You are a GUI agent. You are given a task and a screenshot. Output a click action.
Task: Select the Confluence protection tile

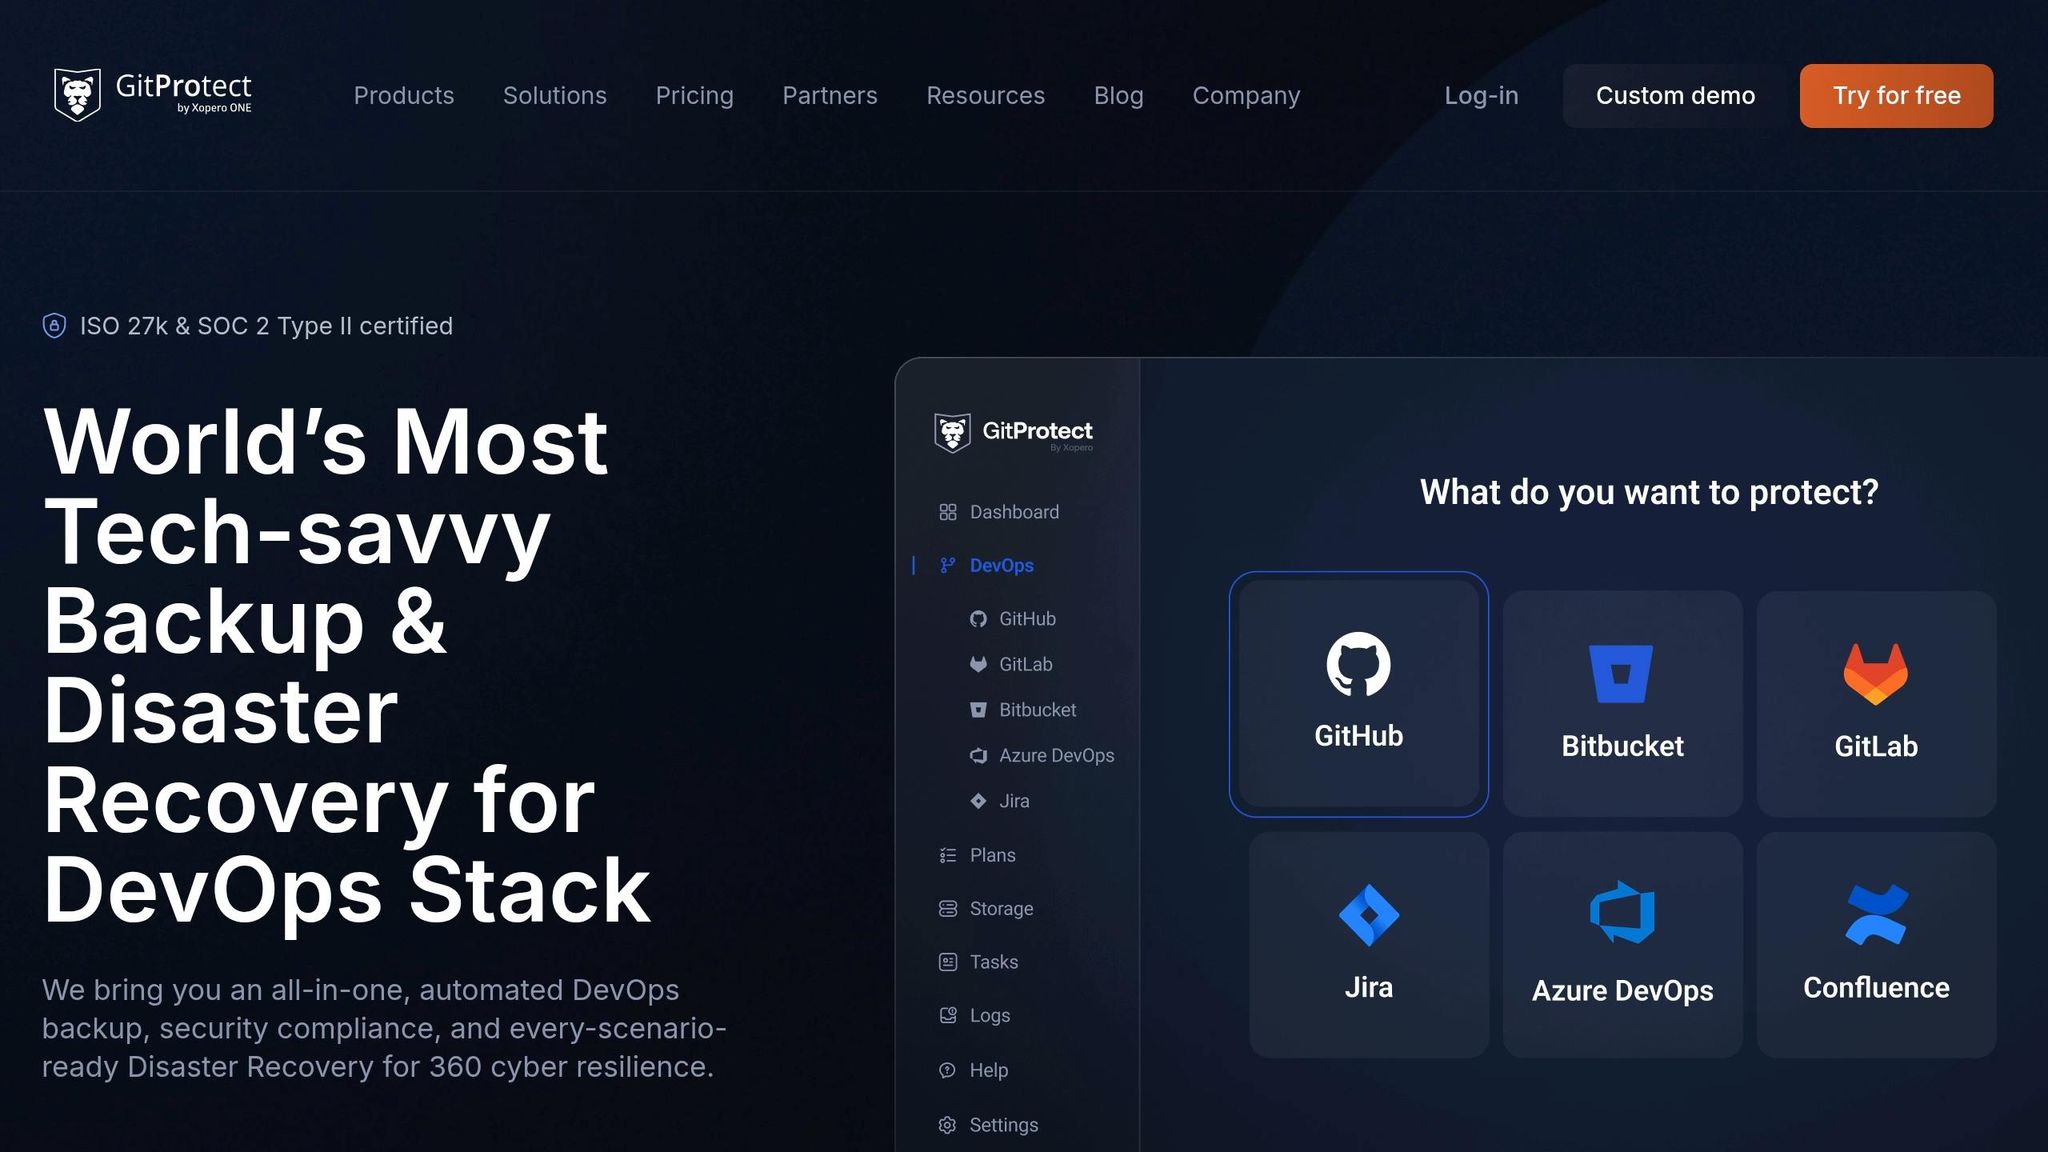coord(1876,942)
